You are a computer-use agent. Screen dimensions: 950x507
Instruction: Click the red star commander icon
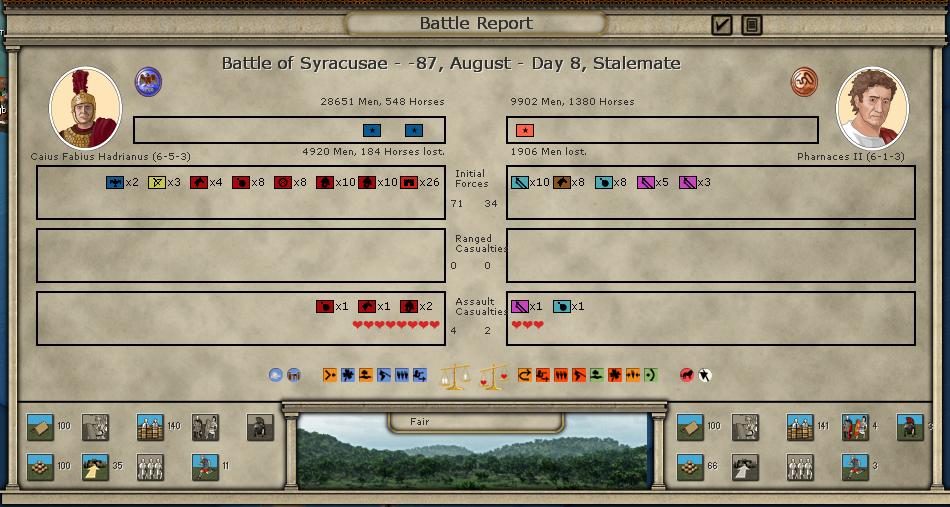(x=525, y=130)
